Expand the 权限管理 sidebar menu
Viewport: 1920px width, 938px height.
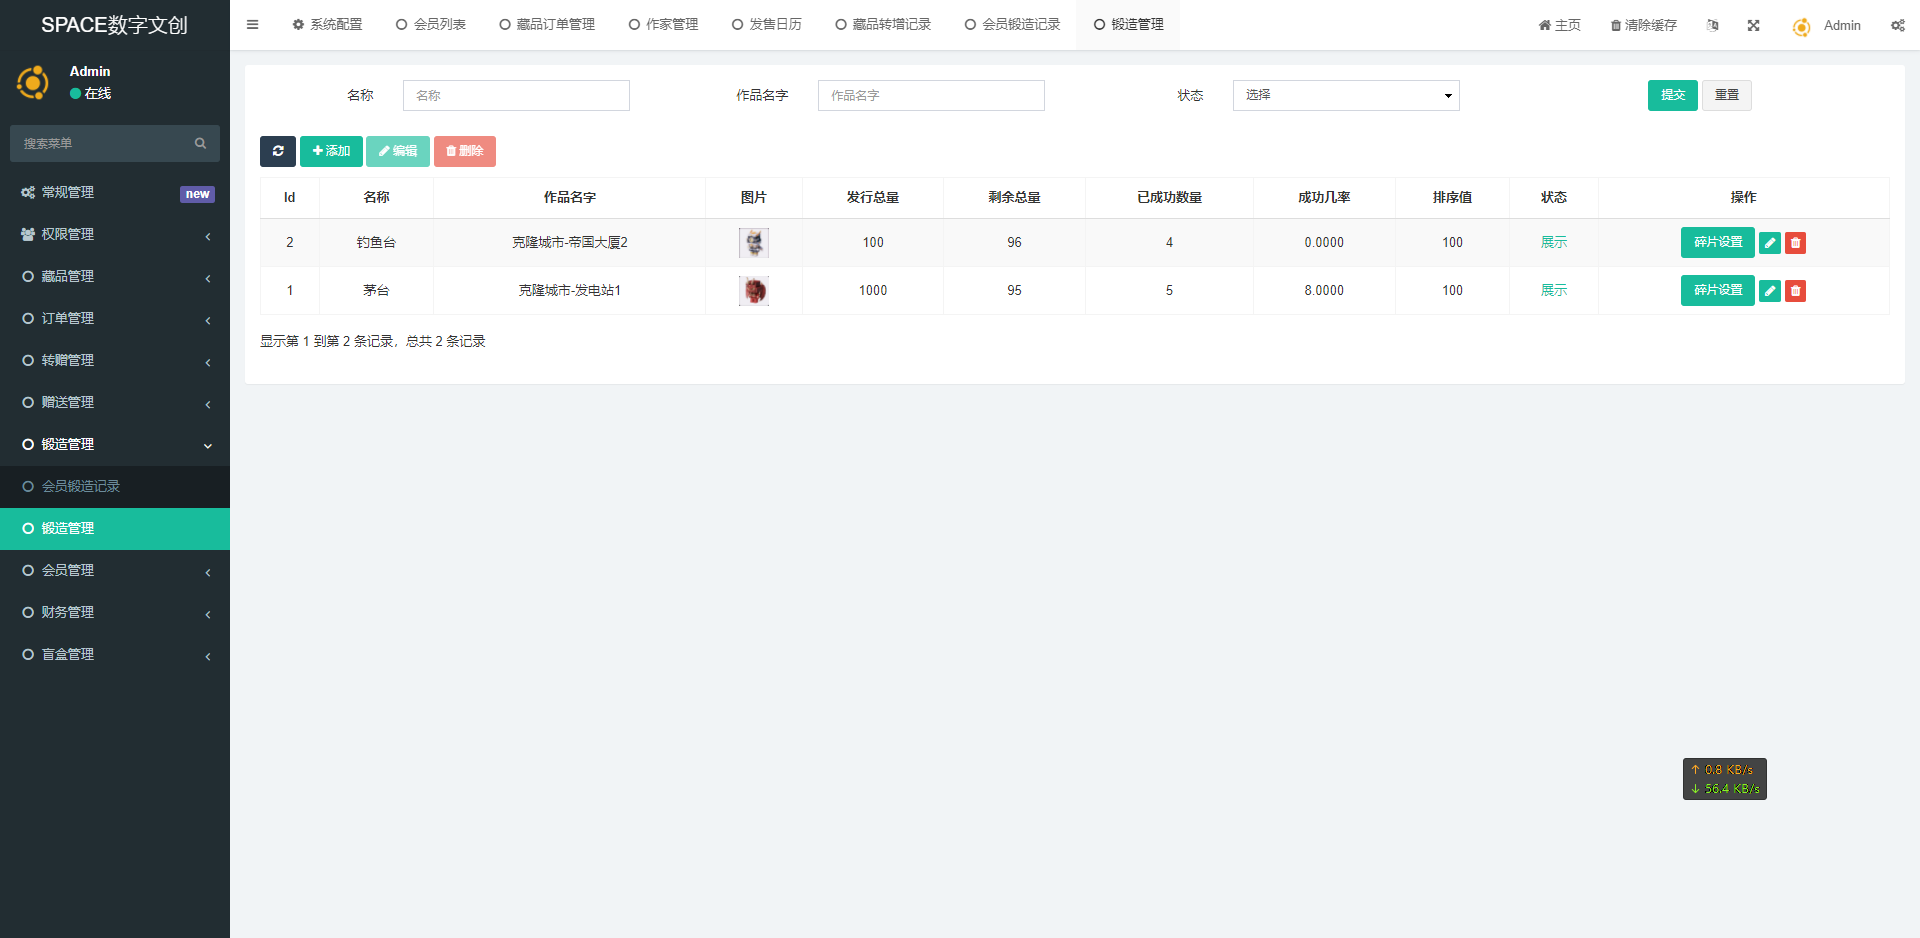pos(115,234)
